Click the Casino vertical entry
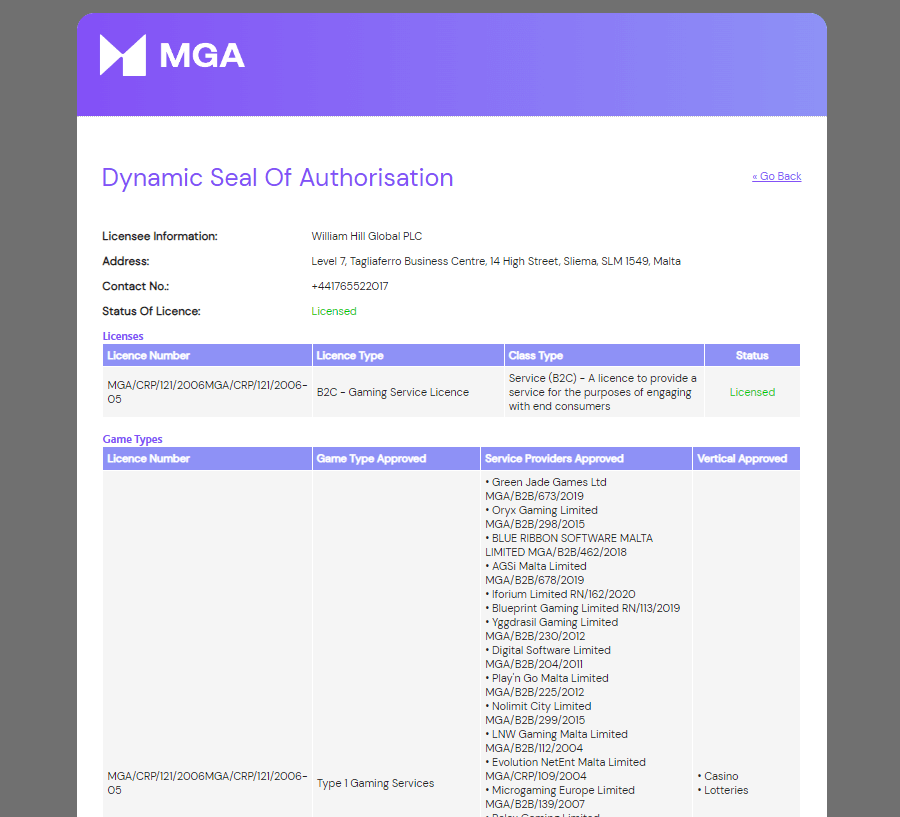Screen dimensions: 900x817 [x=718, y=776]
